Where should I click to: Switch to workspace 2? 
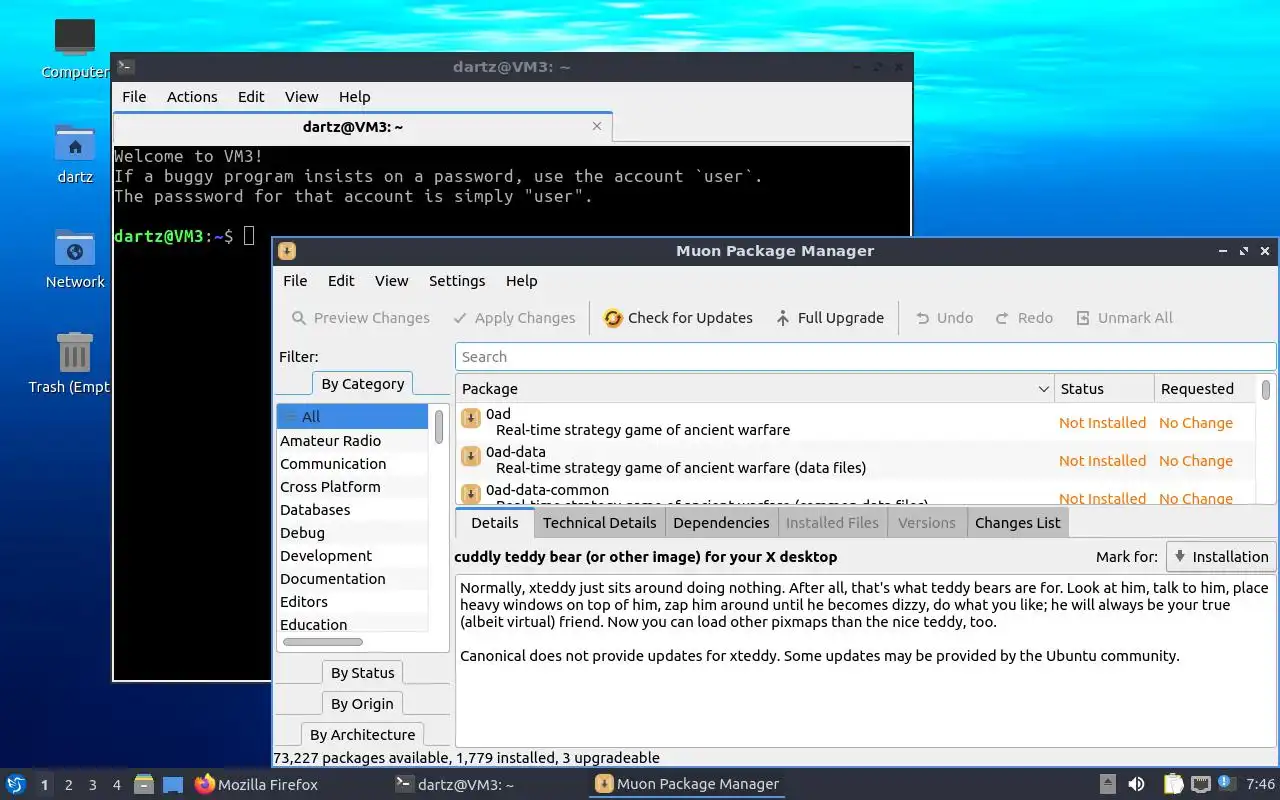69,785
